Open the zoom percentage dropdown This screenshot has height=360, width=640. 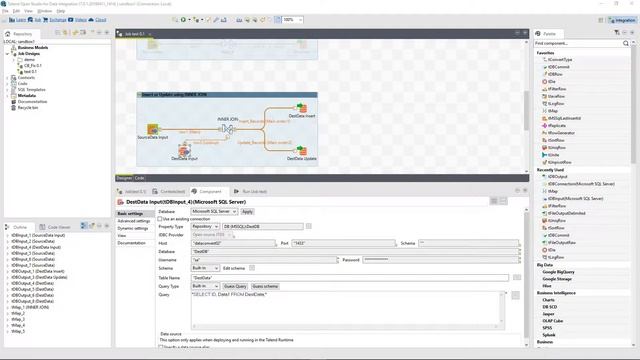(x=301, y=20)
